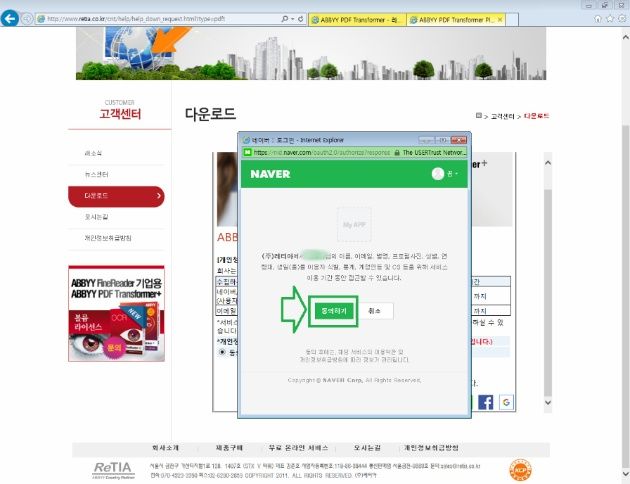This screenshot has width=630, height=484.
Task: Click the inner panel scroll up arrow
Action: pyautogui.click(x=548, y=163)
